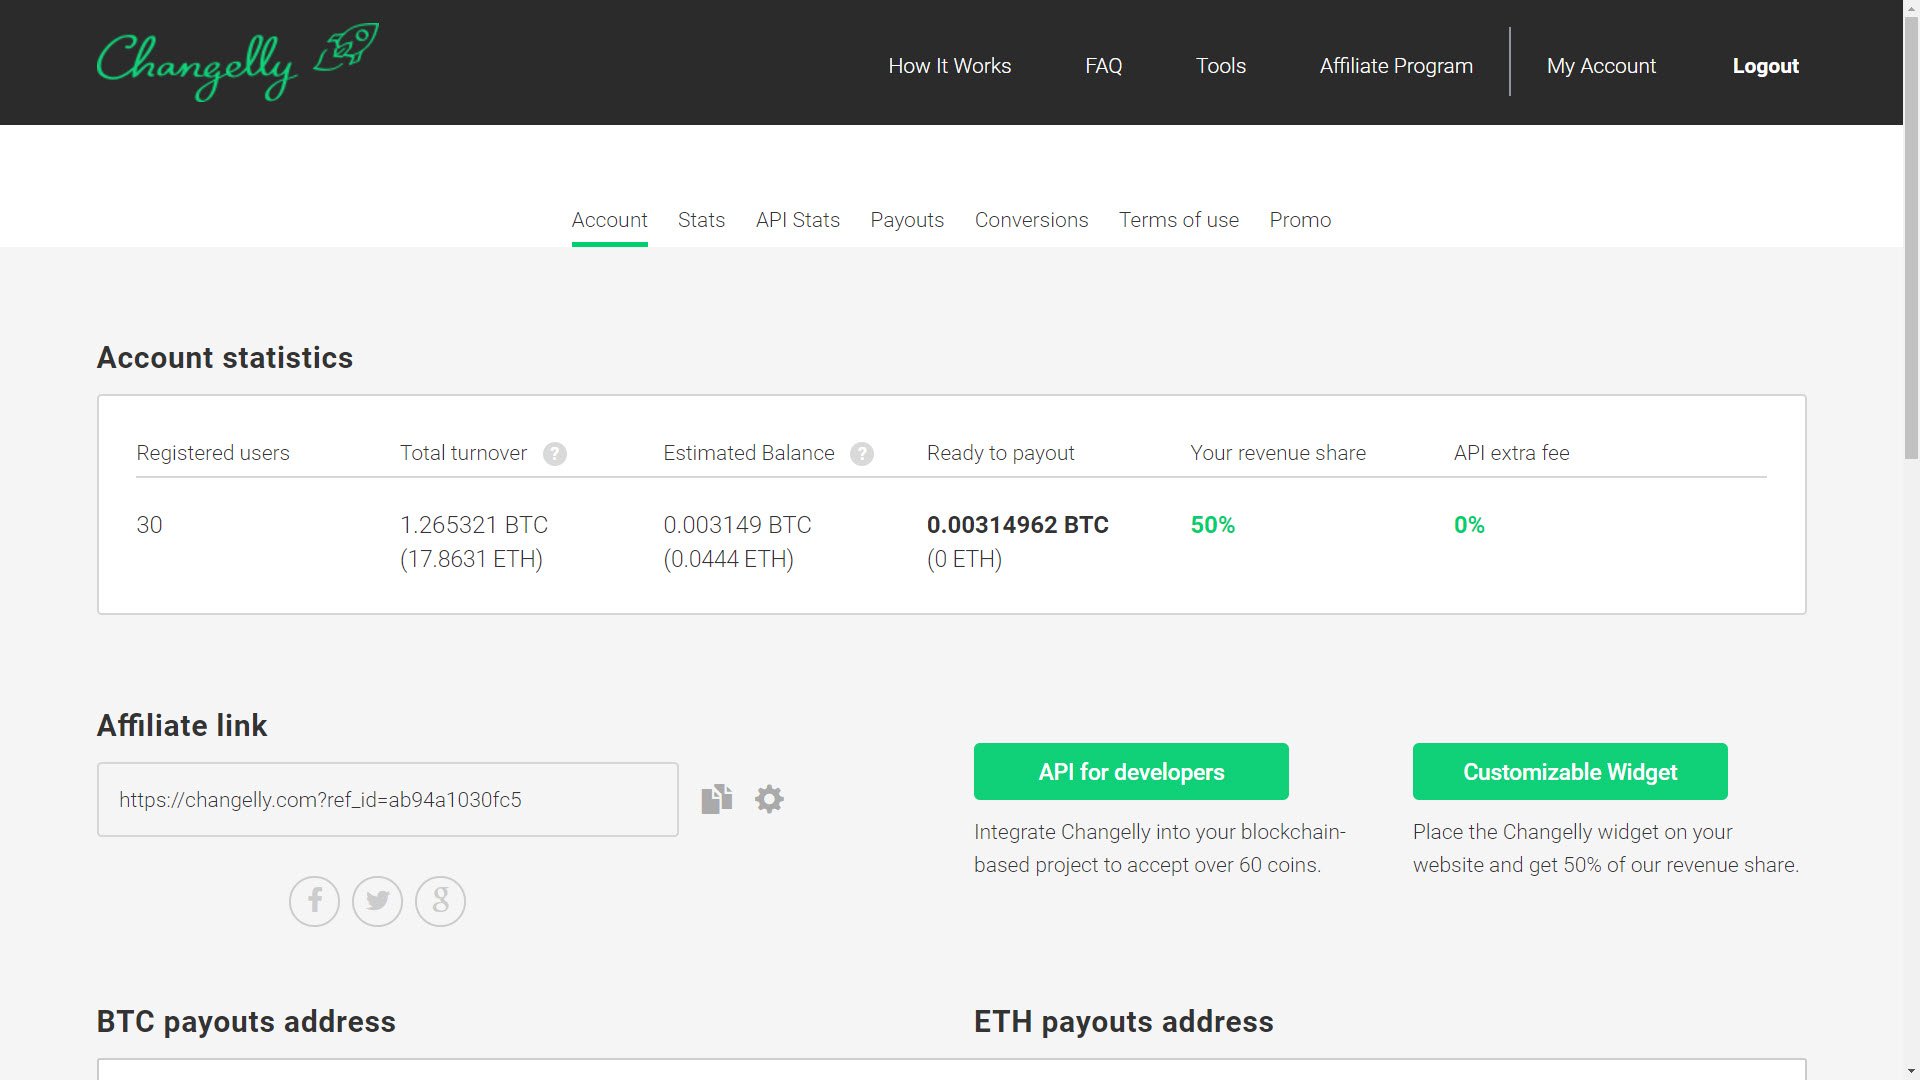The width and height of the screenshot is (1920, 1080).
Task: Switch to the Stats tab
Action: coord(702,219)
